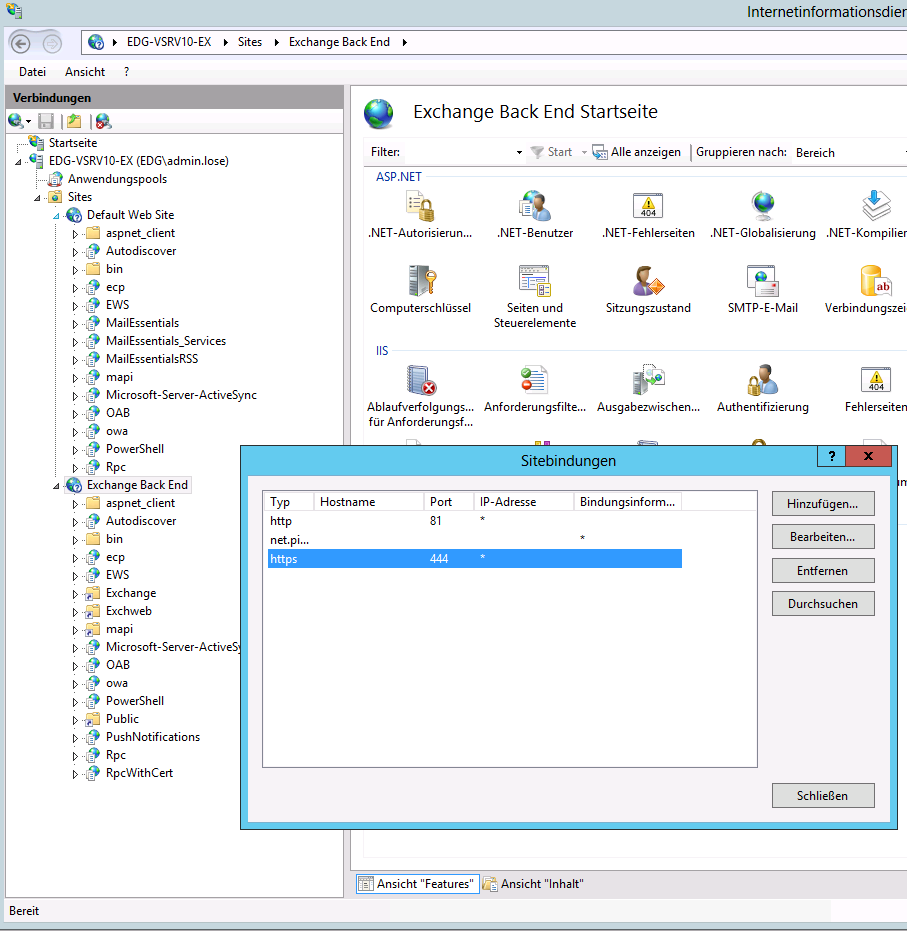
Task: Open the Gruppieren nach Bereich combo box
Action: pos(849,153)
